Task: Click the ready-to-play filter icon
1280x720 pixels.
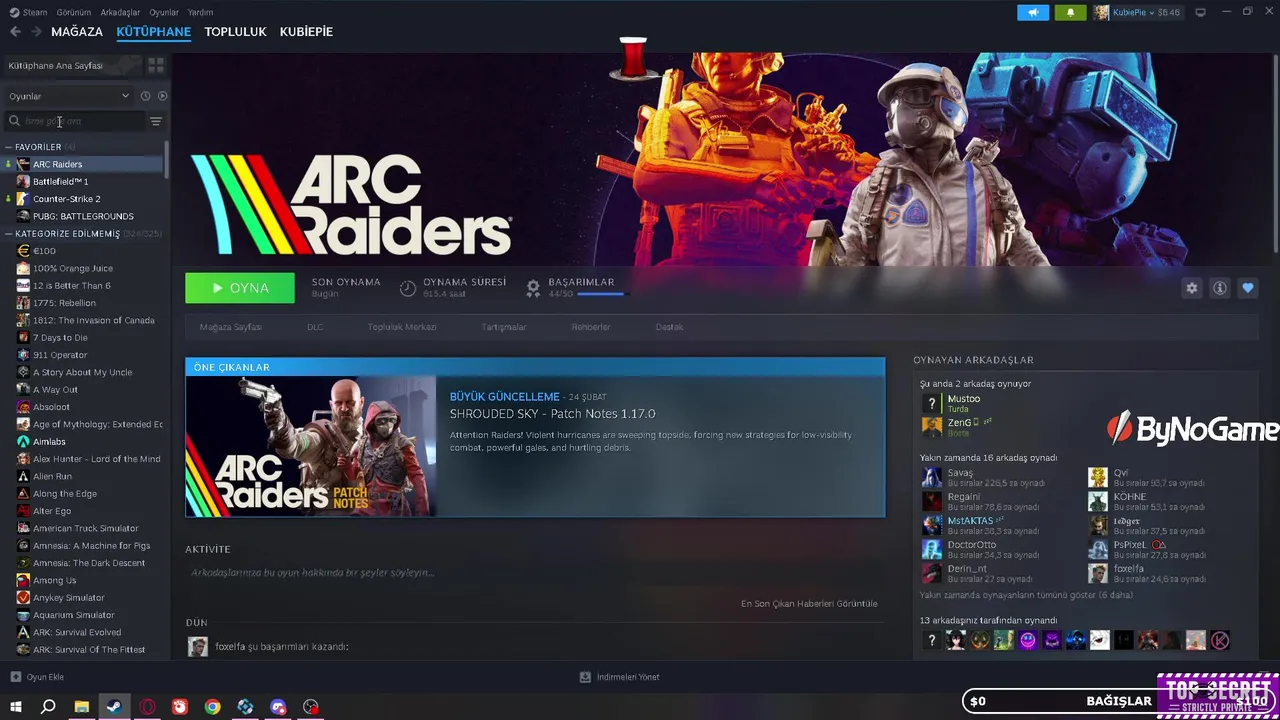Action: (163, 96)
